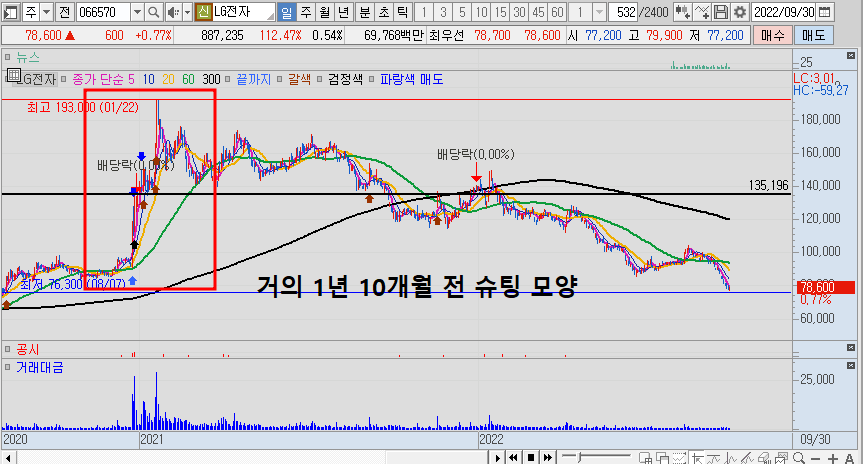Select the 60 interval button

click(557, 12)
